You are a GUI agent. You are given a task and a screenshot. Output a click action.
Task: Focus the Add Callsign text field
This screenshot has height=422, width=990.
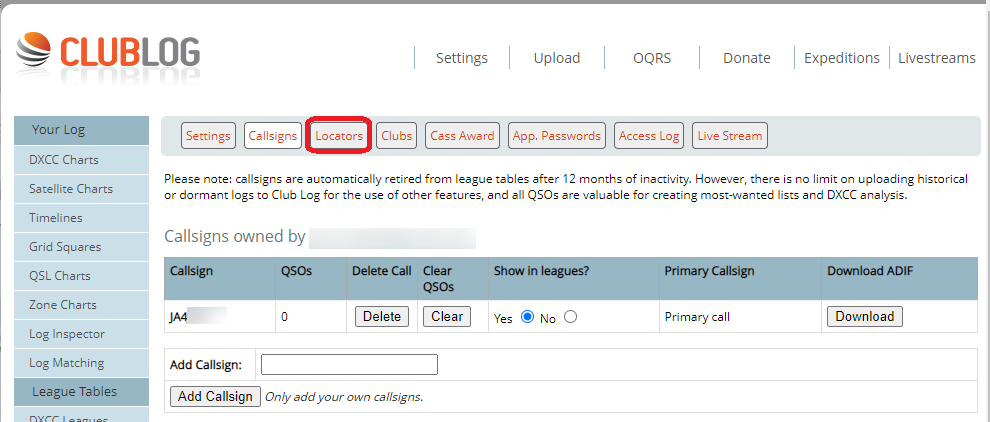(x=349, y=364)
